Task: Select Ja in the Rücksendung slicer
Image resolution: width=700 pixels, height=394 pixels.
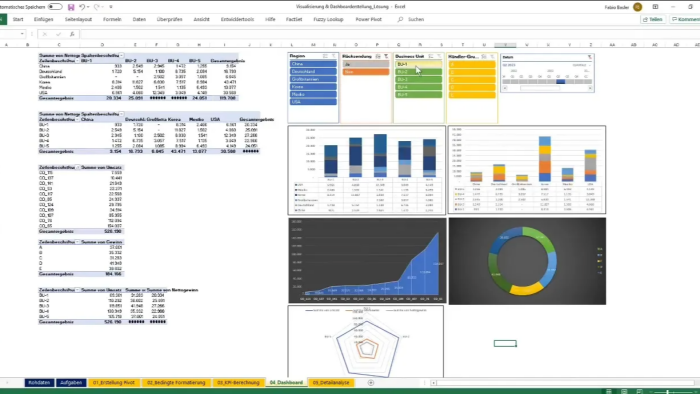Action: point(366,64)
